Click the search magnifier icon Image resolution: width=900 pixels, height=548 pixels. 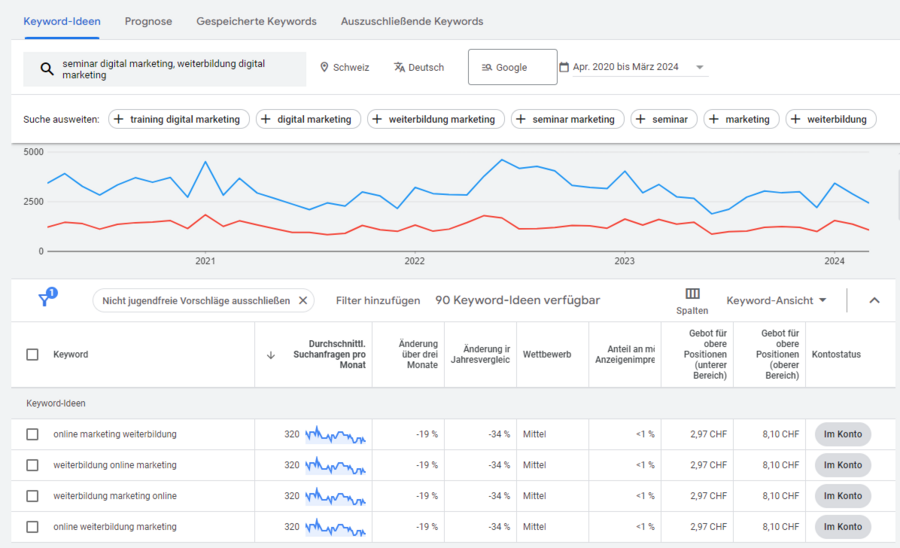pos(47,69)
